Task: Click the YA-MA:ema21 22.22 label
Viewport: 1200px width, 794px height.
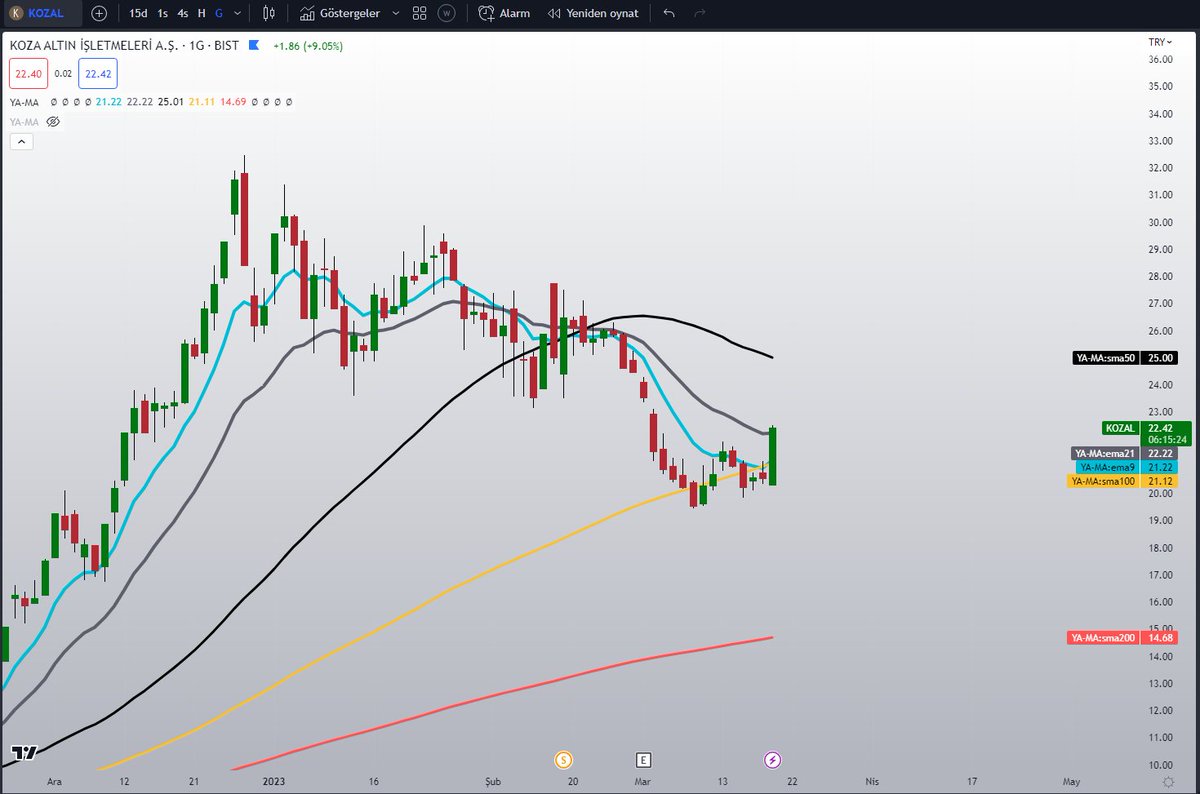Action: click(x=1125, y=453)
